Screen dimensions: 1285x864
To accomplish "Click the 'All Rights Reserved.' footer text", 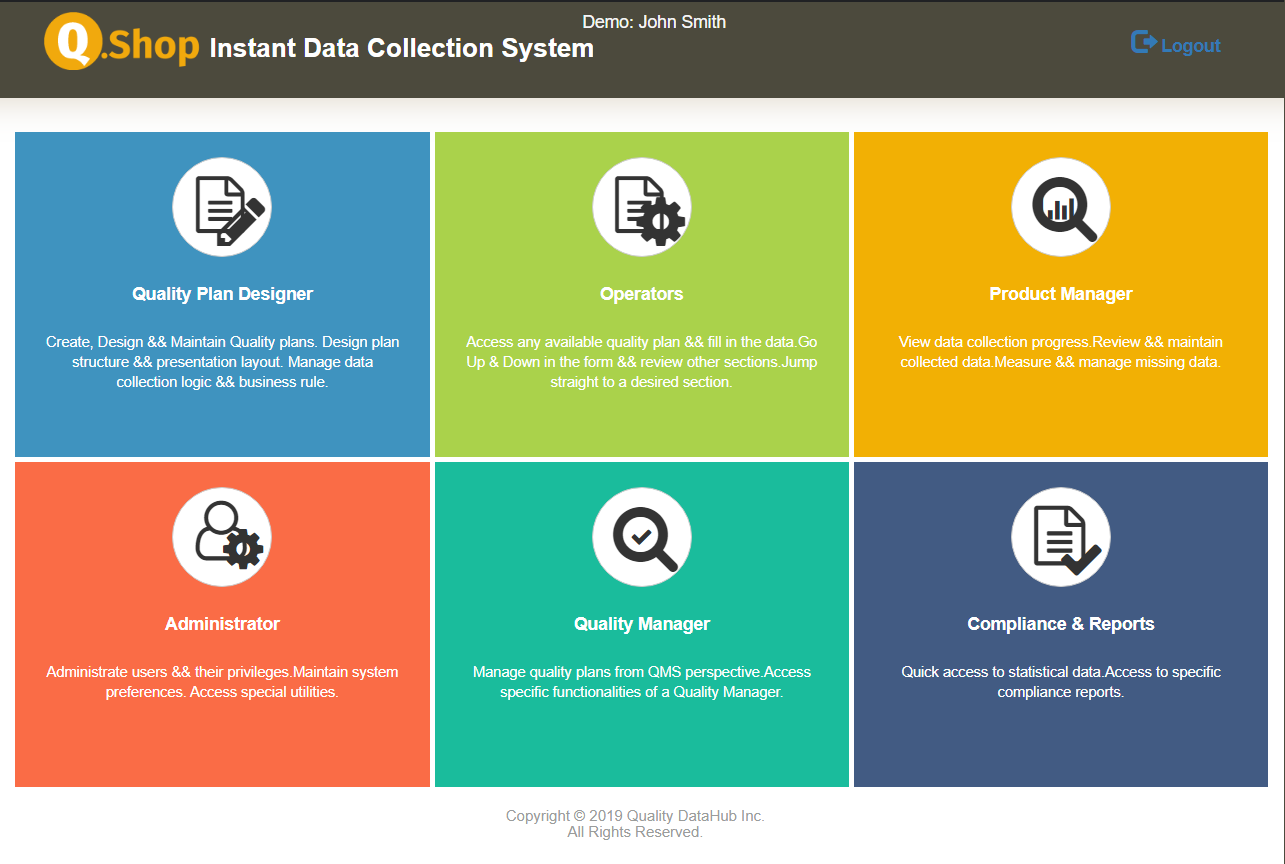I will tap(635, 832).
